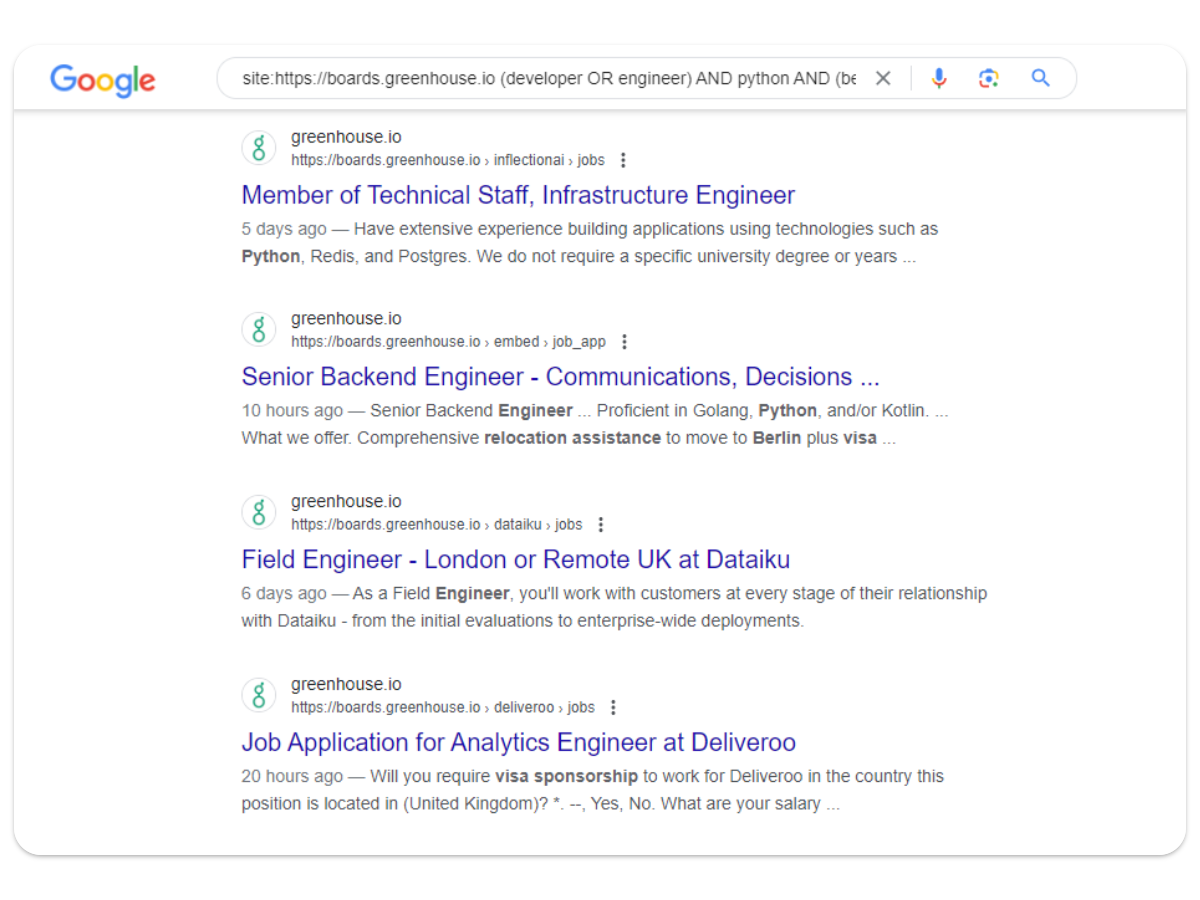Viewport: 1200px width, 900px height.
Task: Open more options for inflectionai result
Action: click(x=624, y=160)
